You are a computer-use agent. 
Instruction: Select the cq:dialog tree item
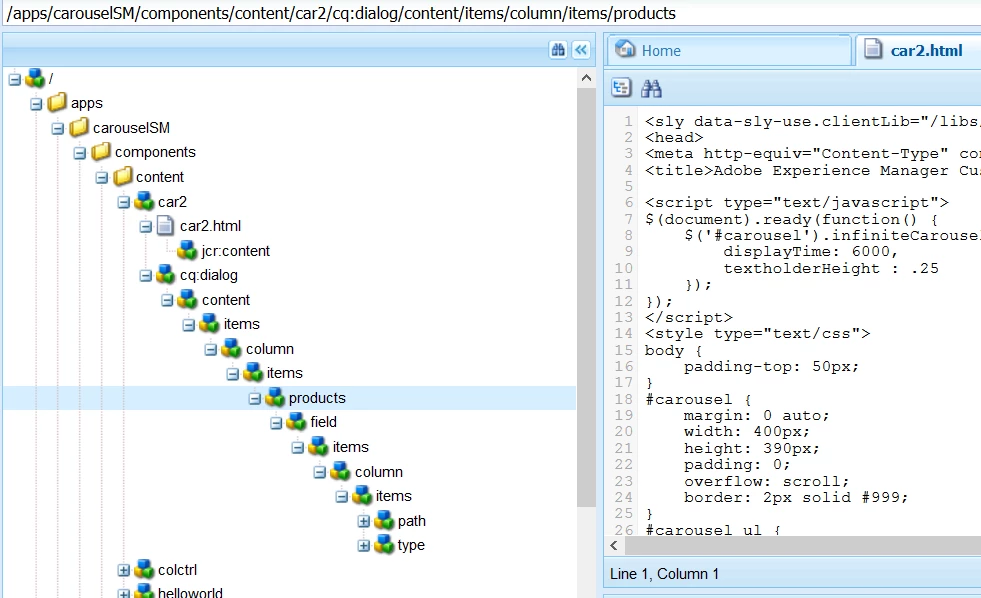pyautogui.click(x=209, y=275)
